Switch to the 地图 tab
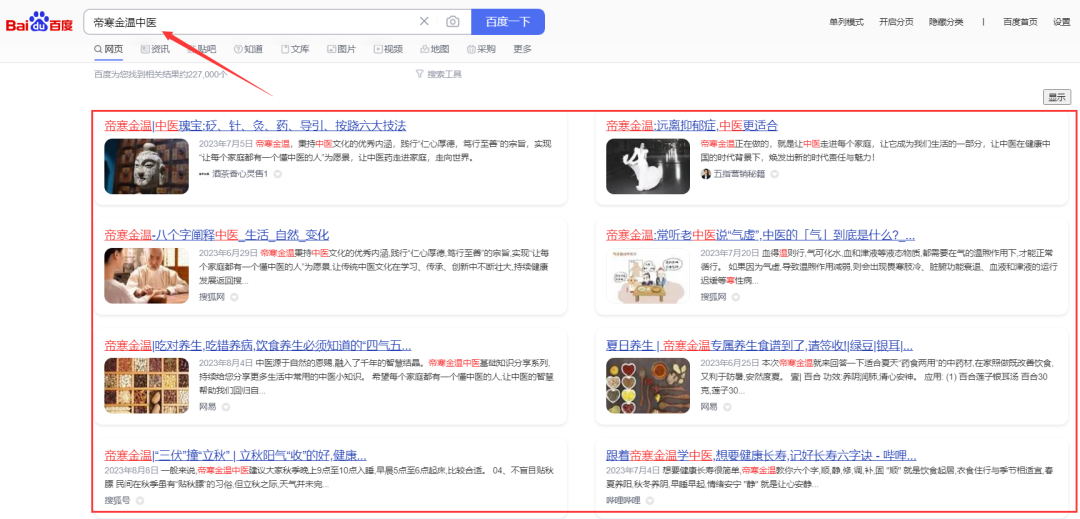Image resolution: width=1080 pixels, height=519 pixels. 435,49
